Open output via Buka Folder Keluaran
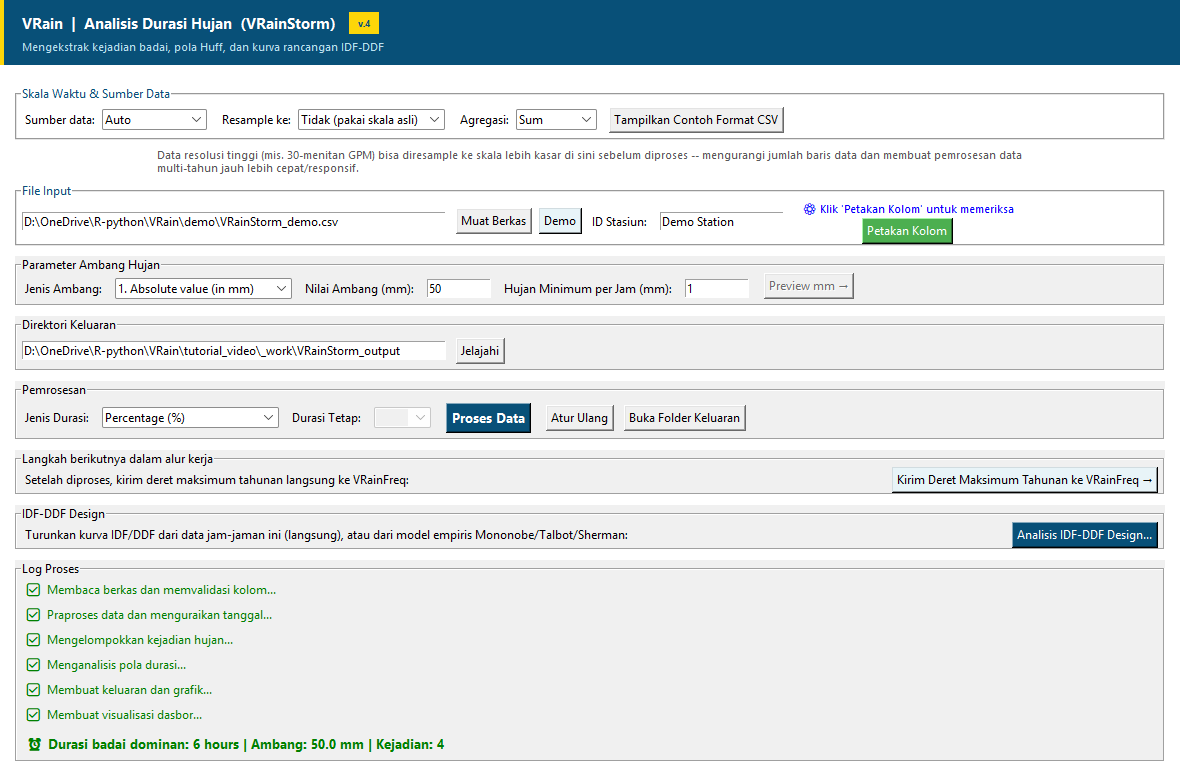The width and height of the screenshot is (1180, 768). coord(685,417)
